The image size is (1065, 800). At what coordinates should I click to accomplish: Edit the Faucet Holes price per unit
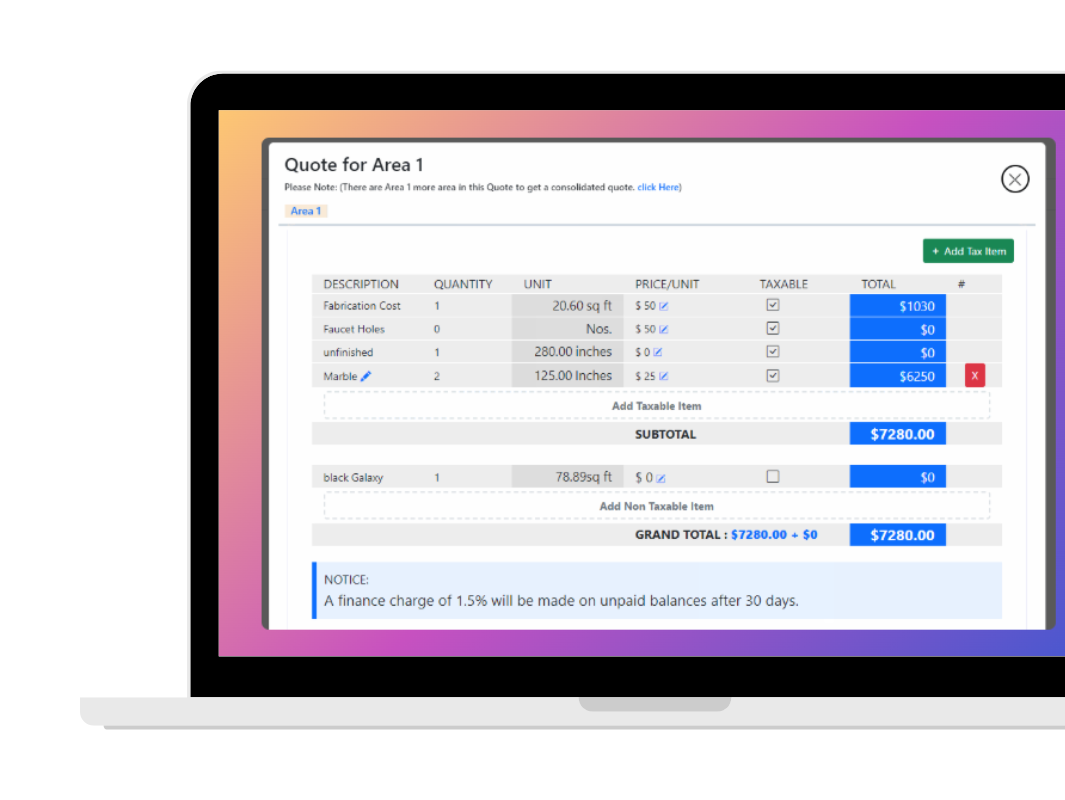663,329
